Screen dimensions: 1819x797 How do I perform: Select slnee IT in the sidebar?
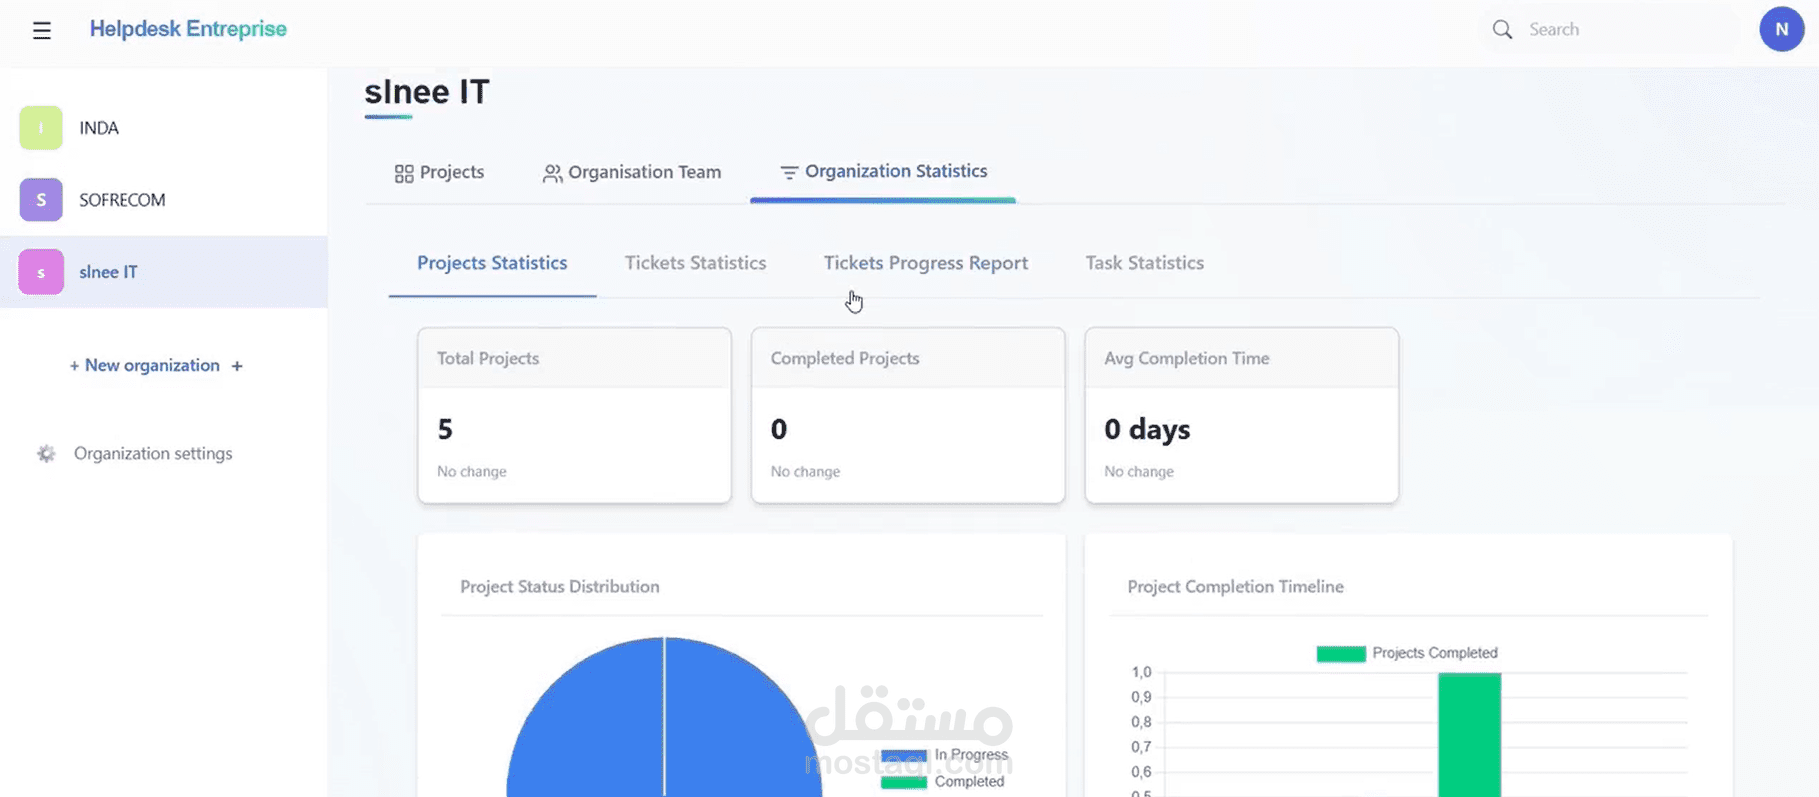coord(164,272)
